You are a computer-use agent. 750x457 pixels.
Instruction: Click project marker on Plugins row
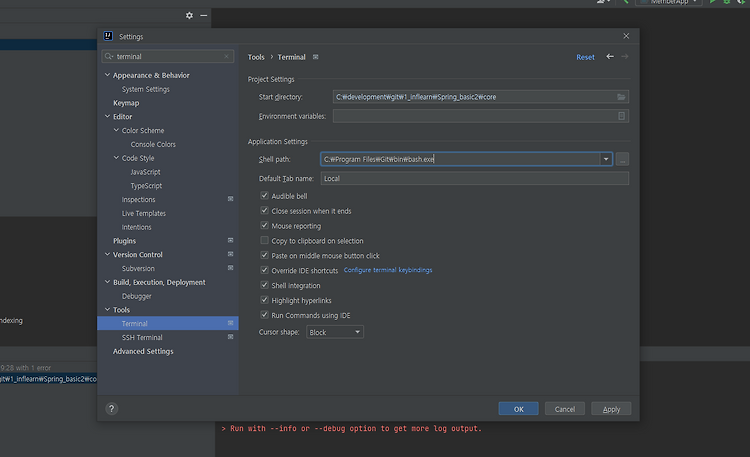coord(231,240)
